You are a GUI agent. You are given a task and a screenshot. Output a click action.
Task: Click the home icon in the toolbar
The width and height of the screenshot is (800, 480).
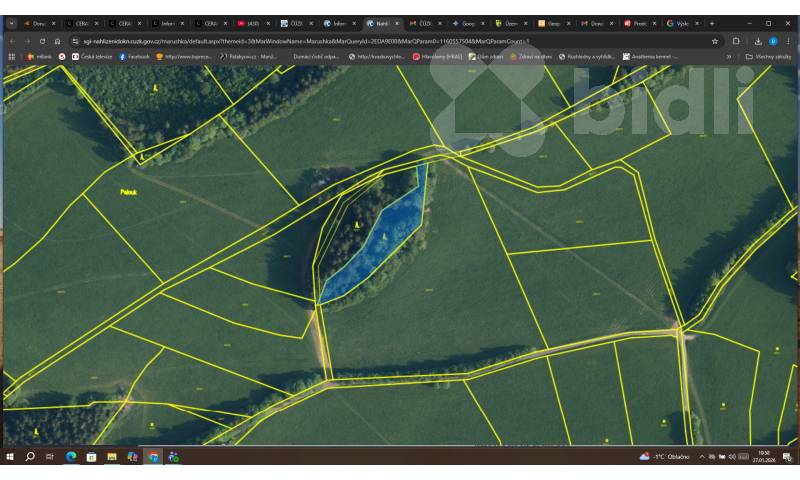(x=57, y=41)
